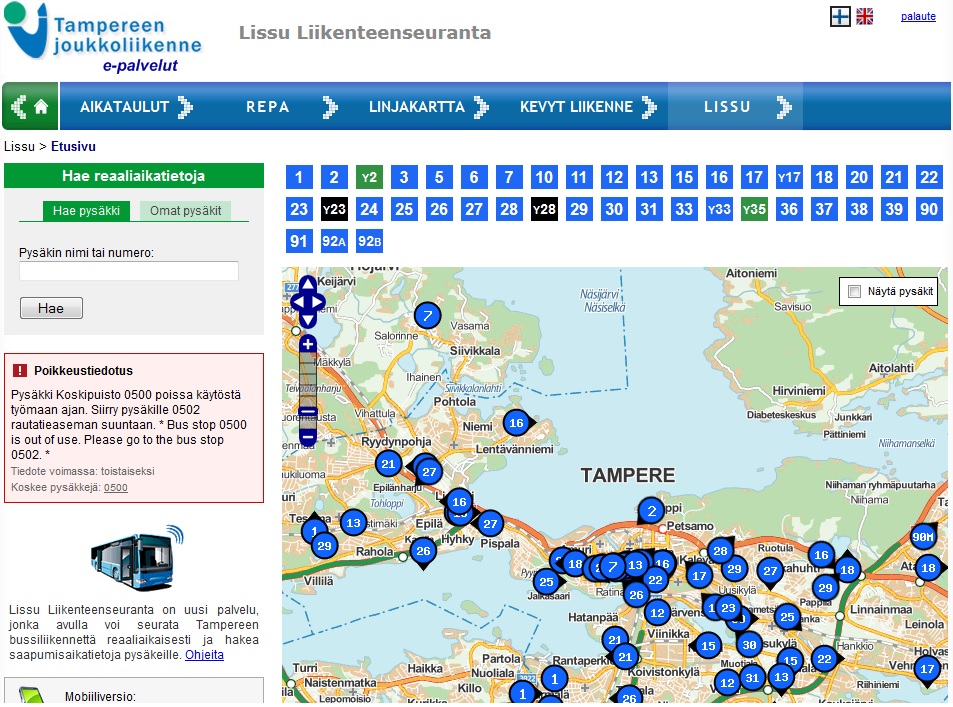Toggle bus line Y28 filter
953x707 pixels.
click(x=544, y=209)
